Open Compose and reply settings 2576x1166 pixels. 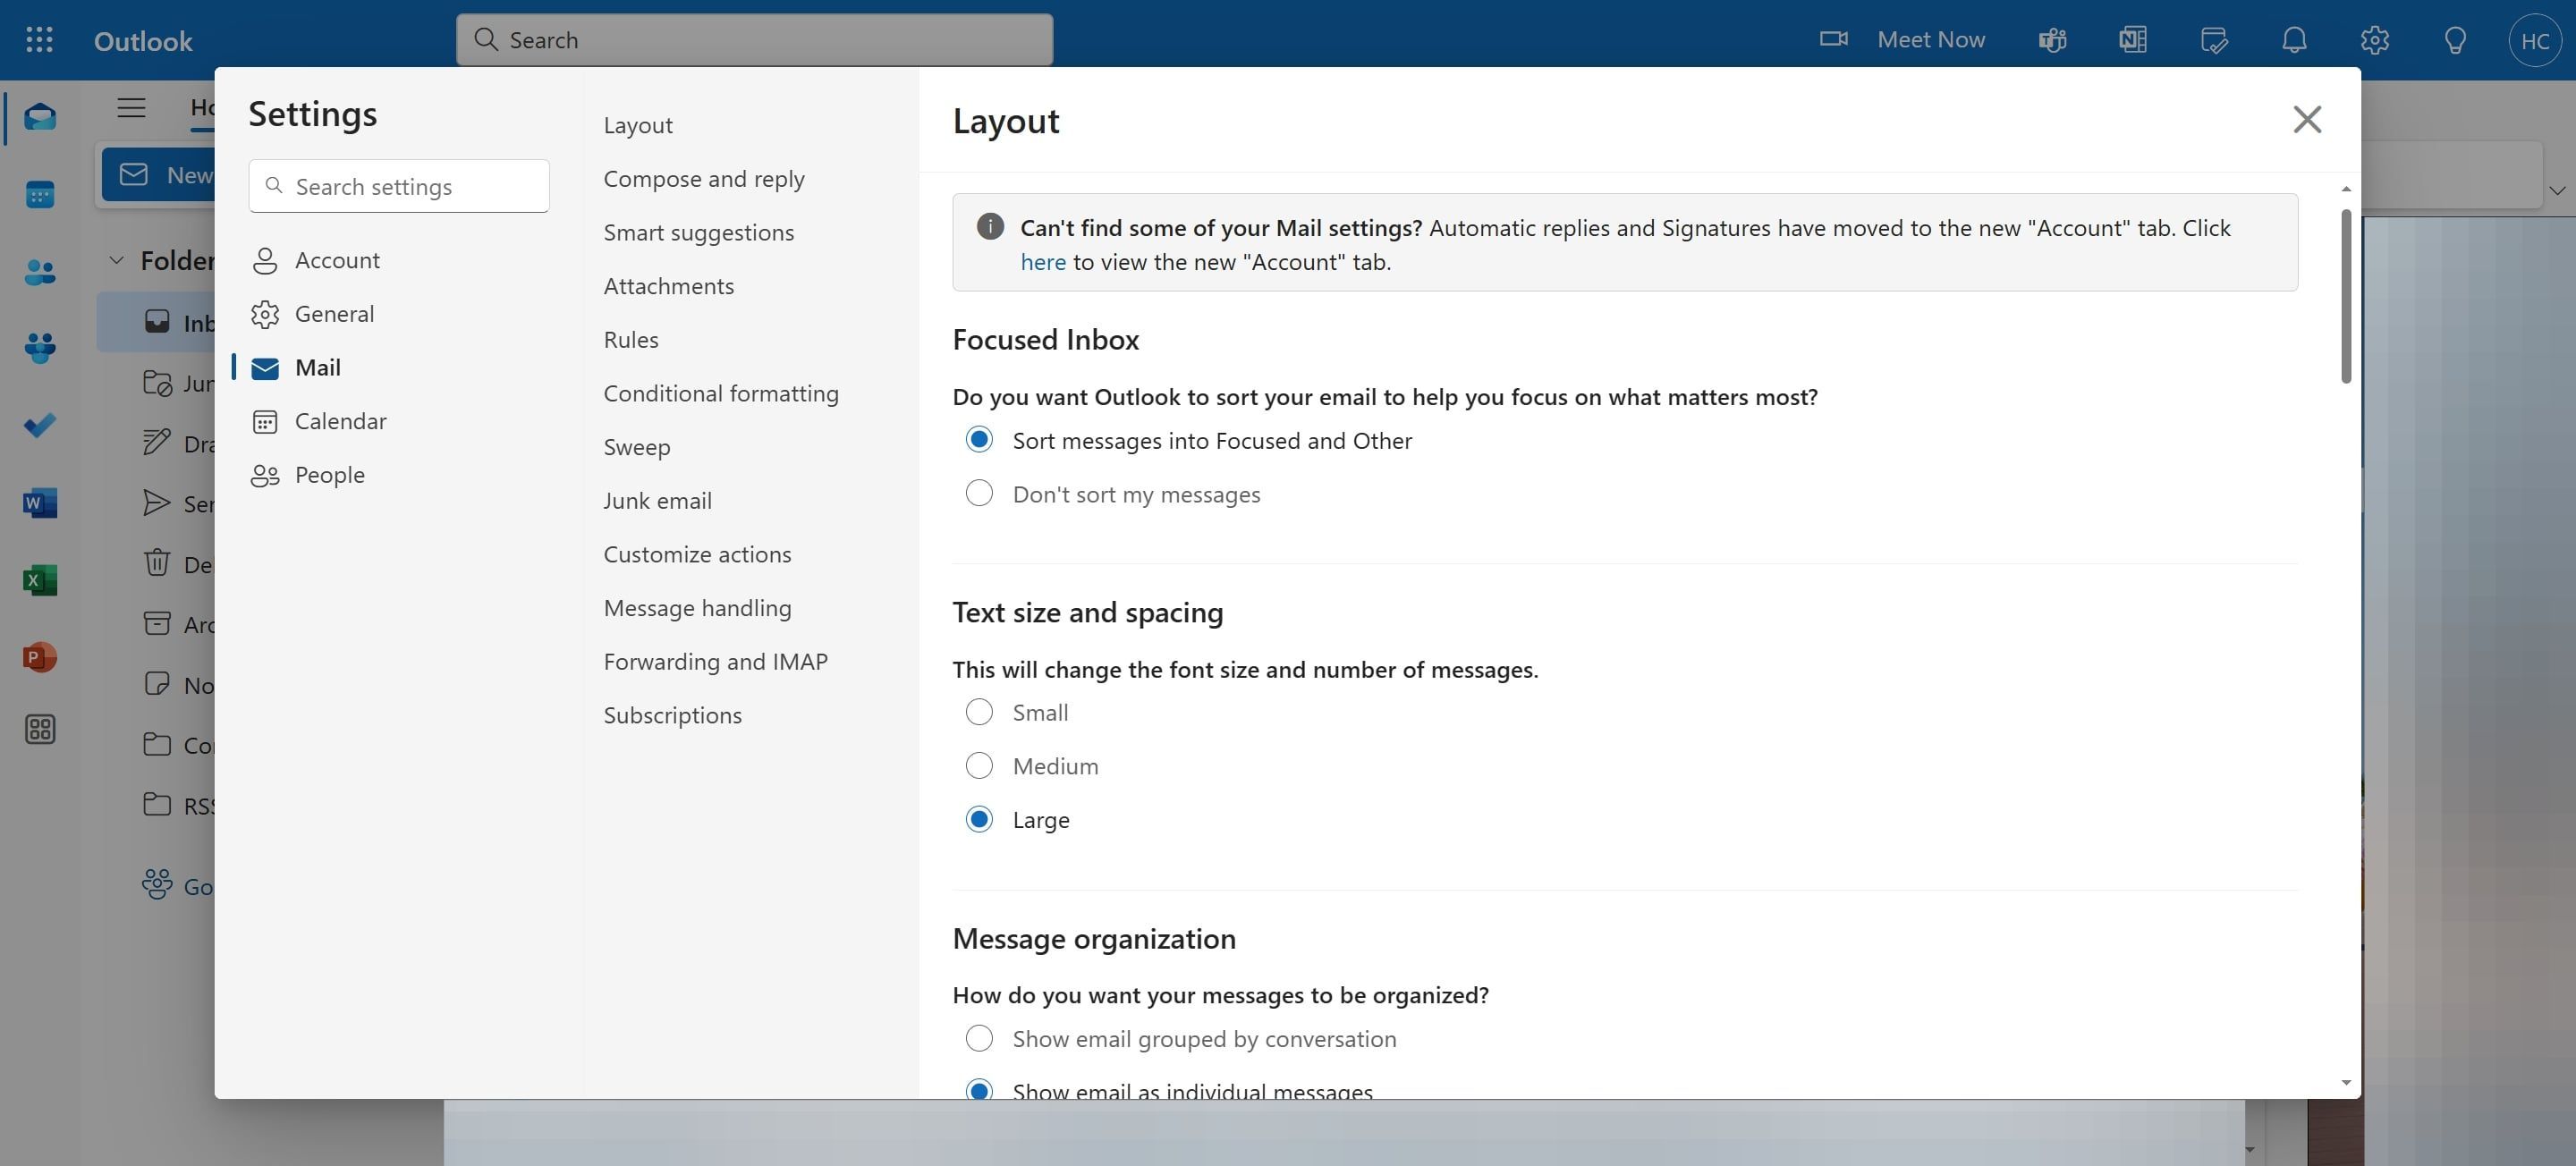point(704,179)
